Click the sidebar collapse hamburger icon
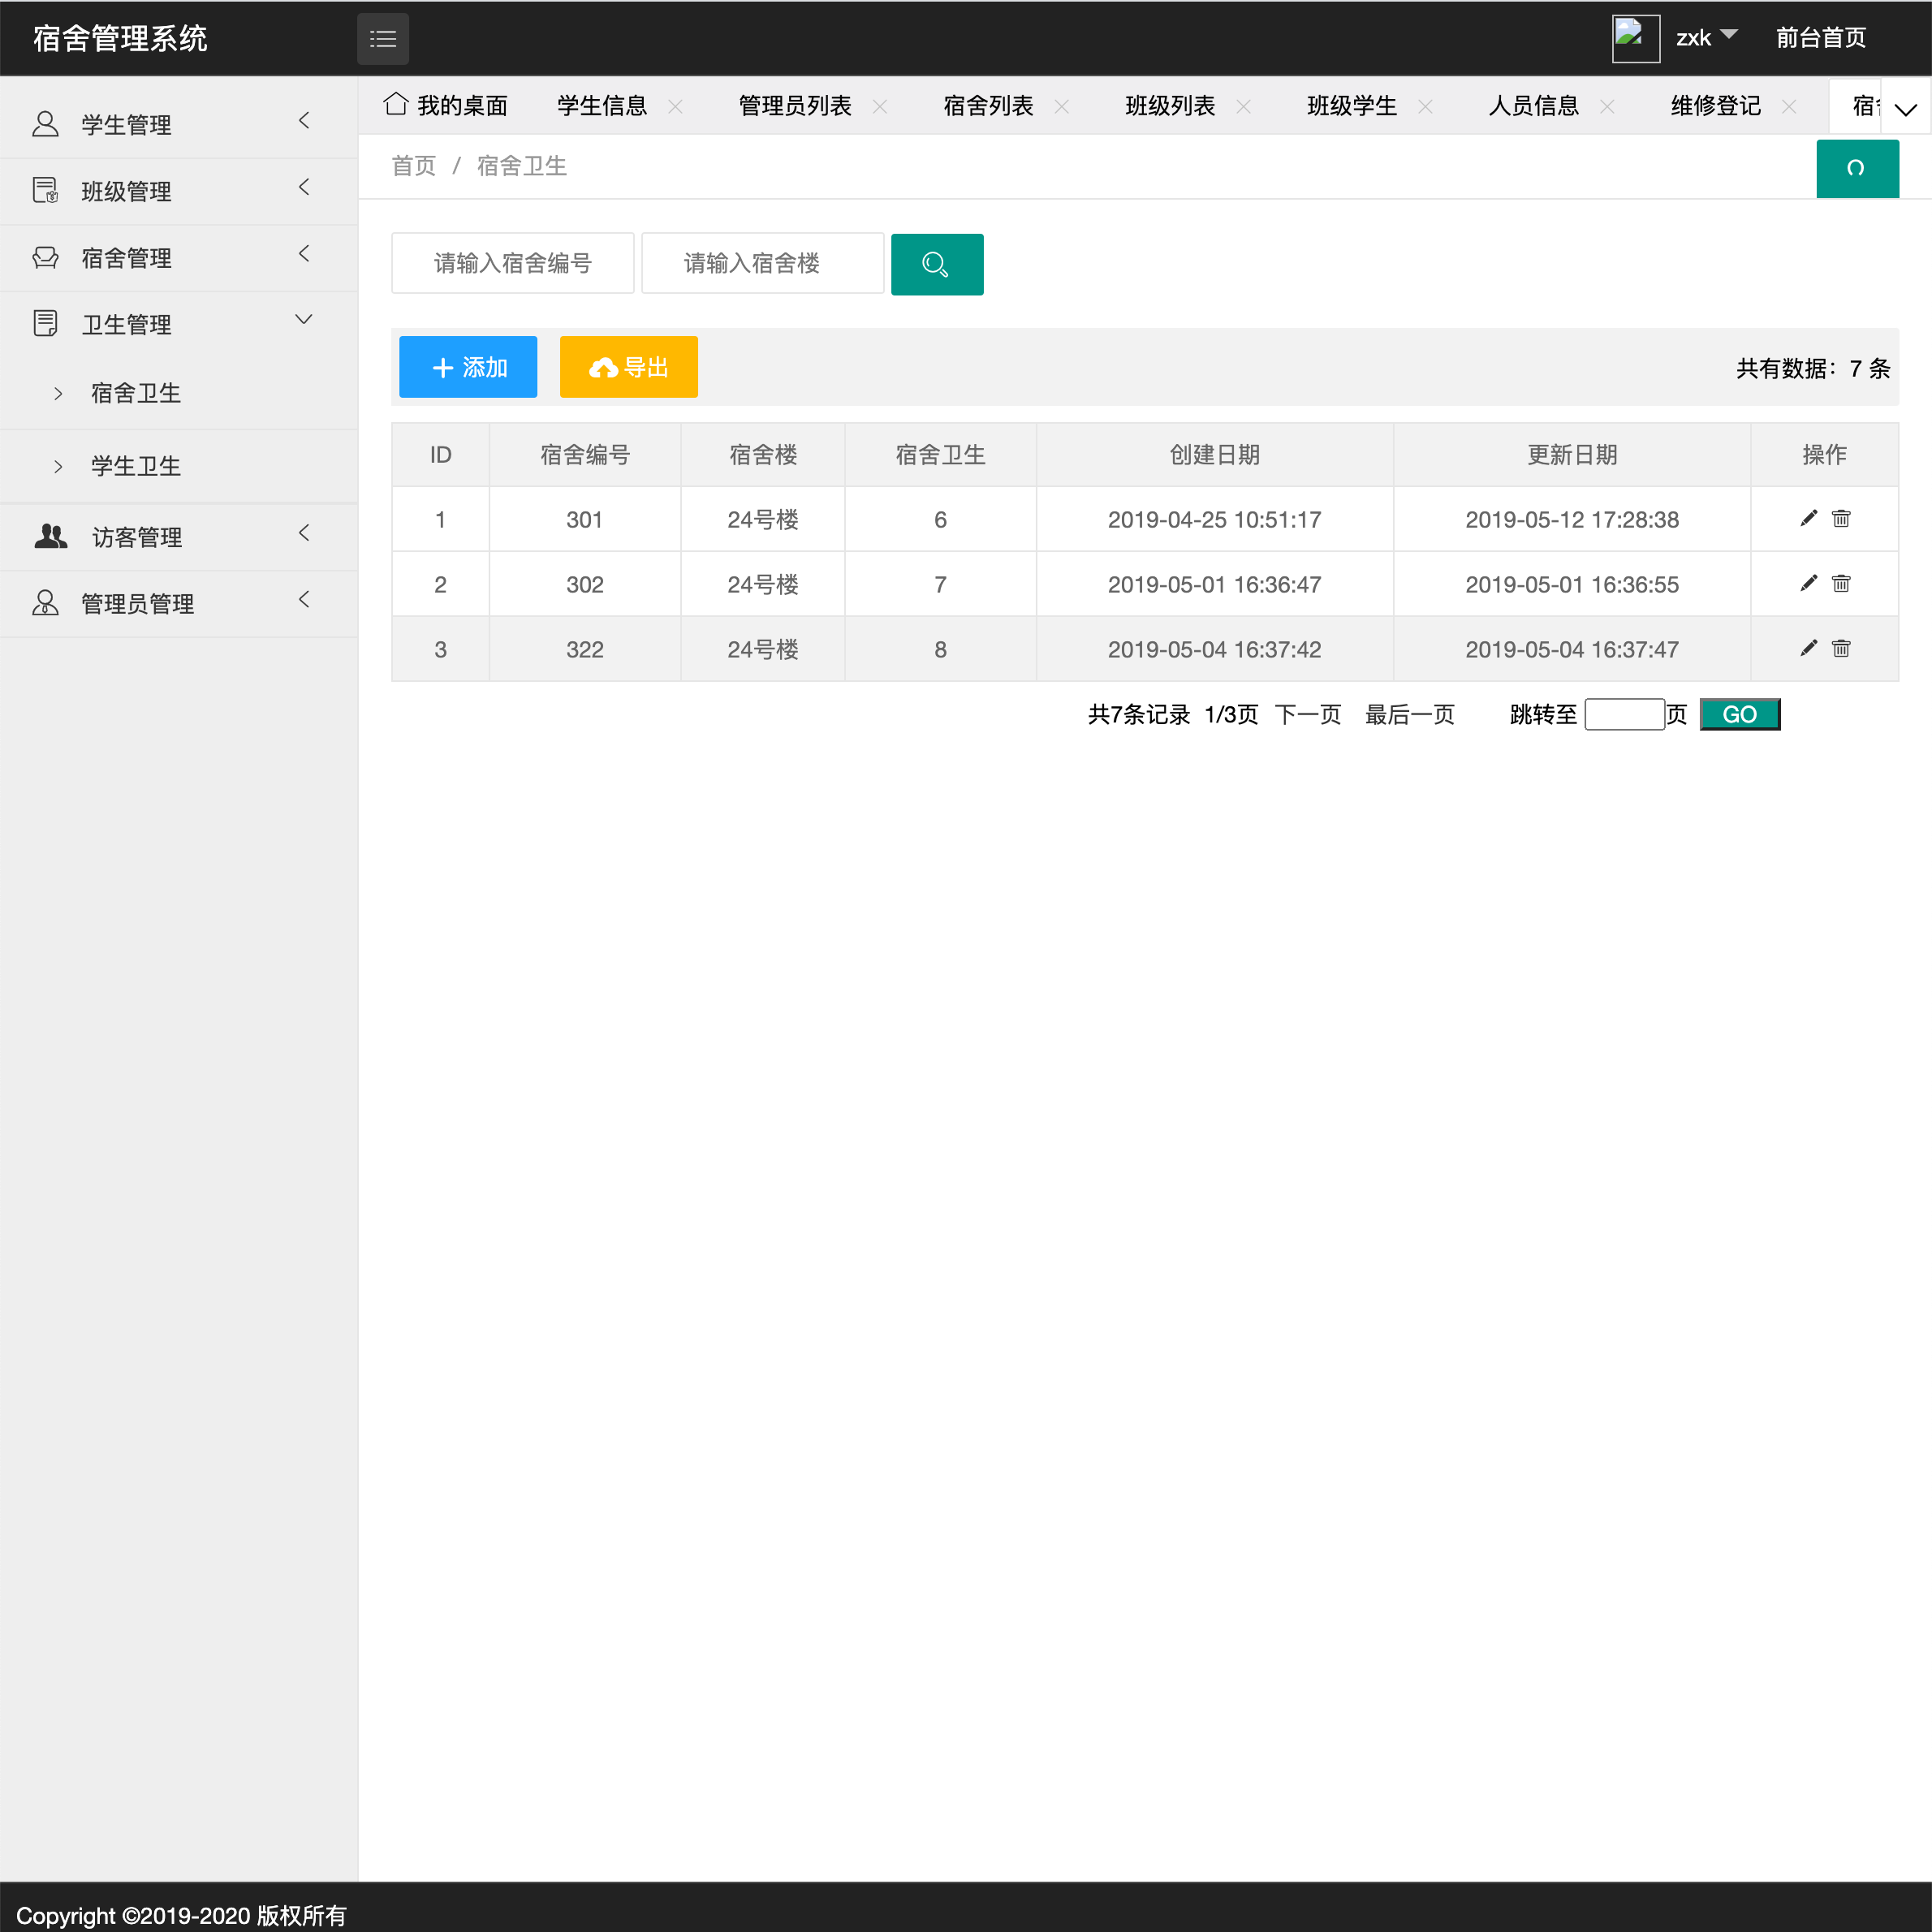The height and width of the screenshot is (1932, 1932). point(382,39)
